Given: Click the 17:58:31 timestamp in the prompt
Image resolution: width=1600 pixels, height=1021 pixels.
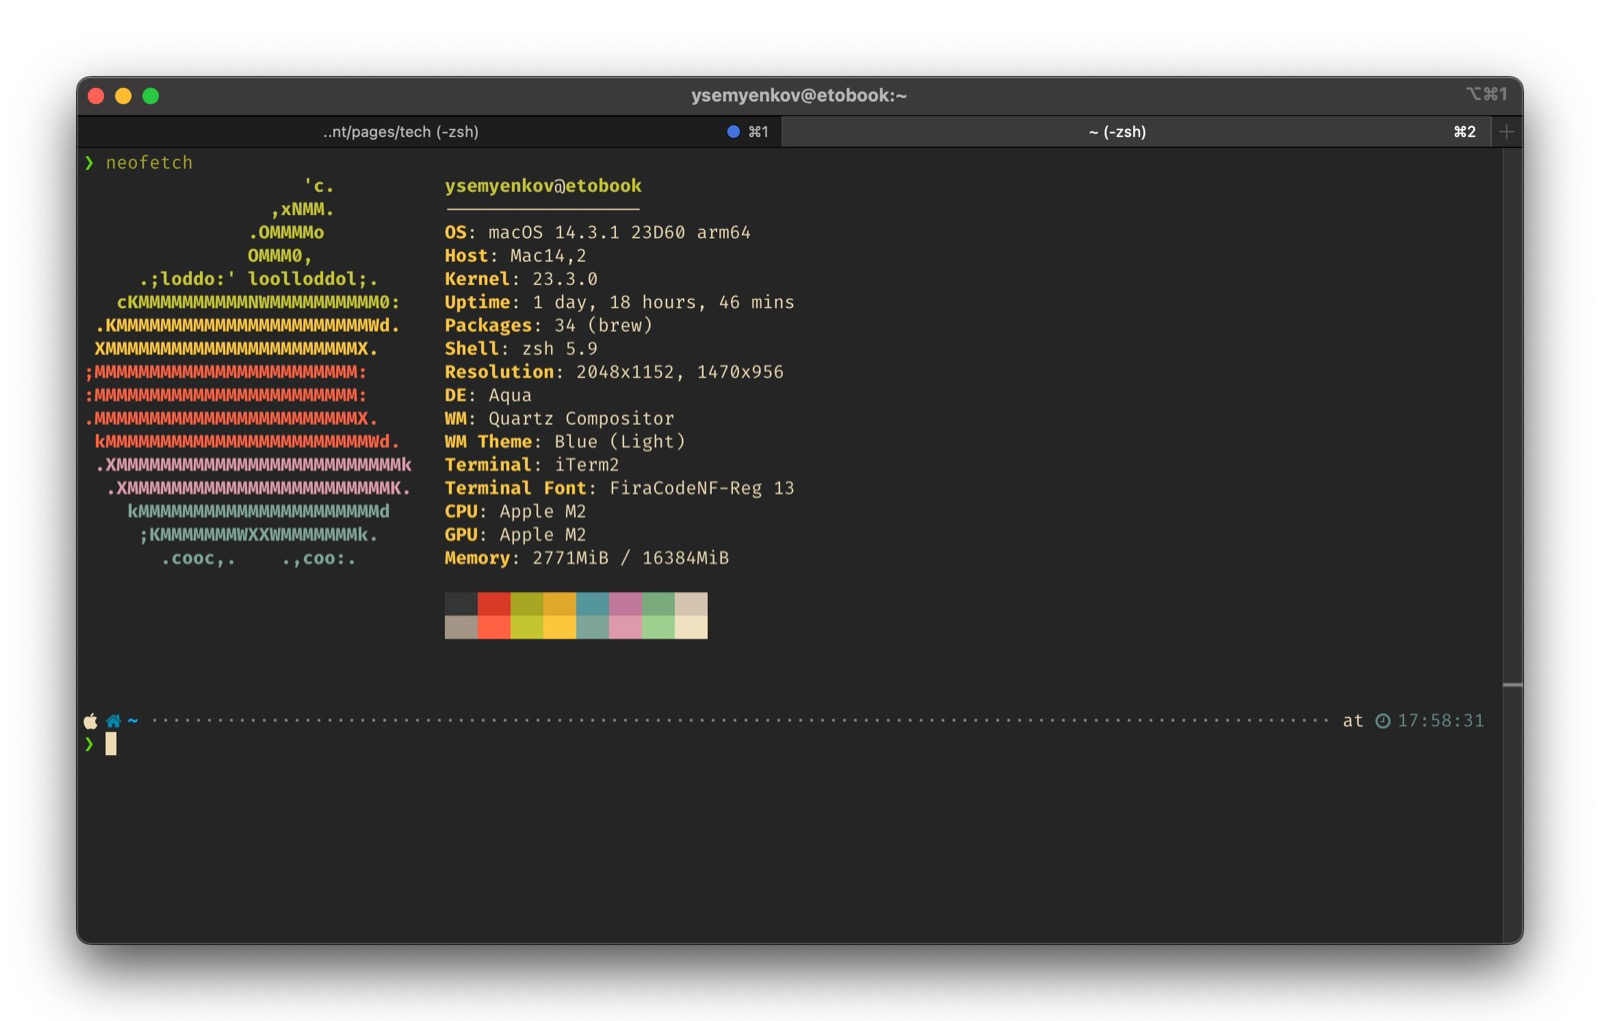Looking at the screenshot, I should pyautogui.click(x=1440, y=721).
